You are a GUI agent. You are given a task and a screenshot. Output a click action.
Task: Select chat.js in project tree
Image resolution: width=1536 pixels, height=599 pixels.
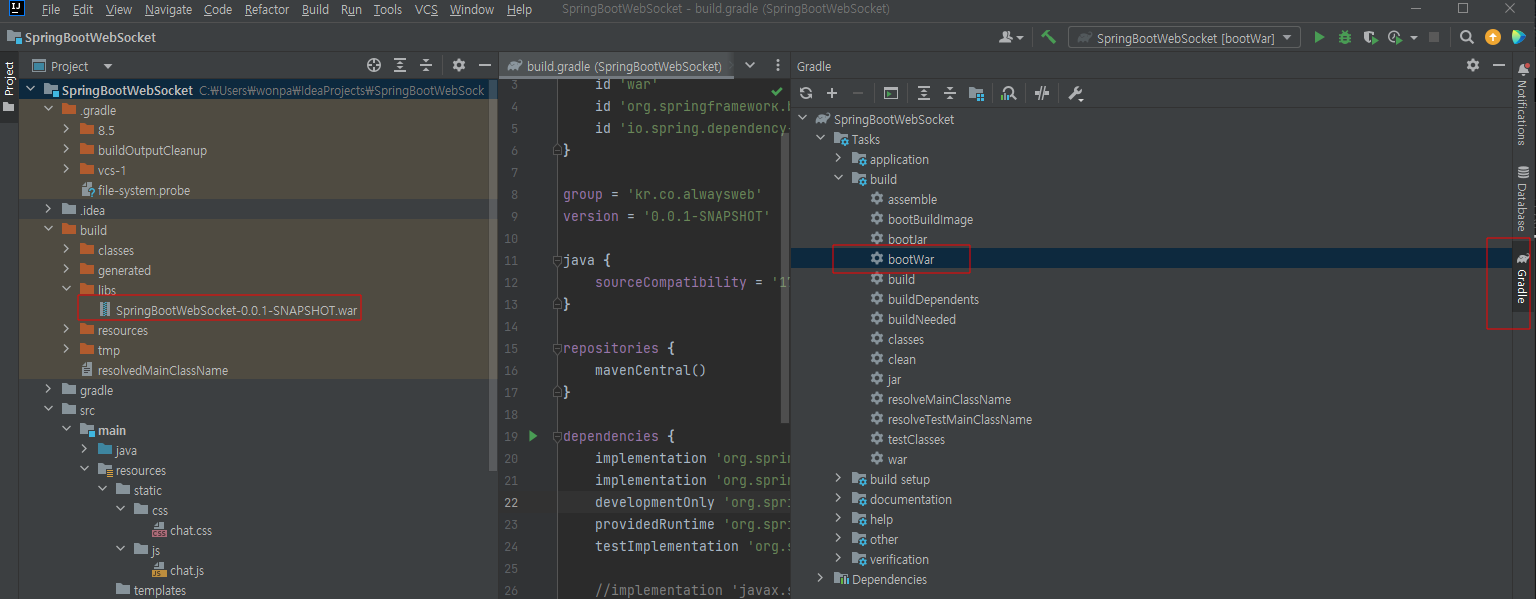point(186,570)
